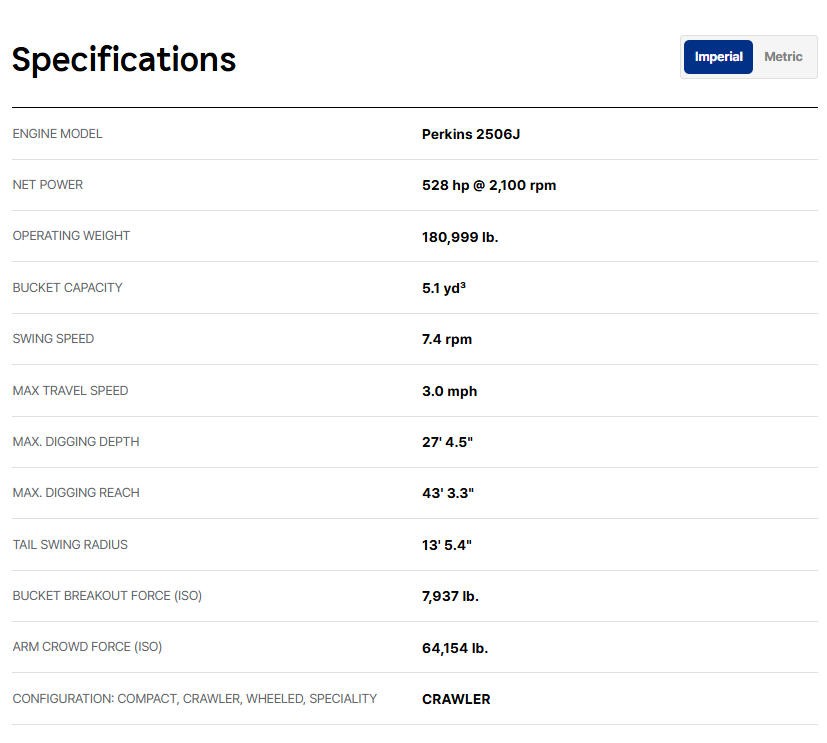Viewport: 827px width, 743px height.
Task: Select the 64,154 lb. arm crowd value
Action: (454, 648)
